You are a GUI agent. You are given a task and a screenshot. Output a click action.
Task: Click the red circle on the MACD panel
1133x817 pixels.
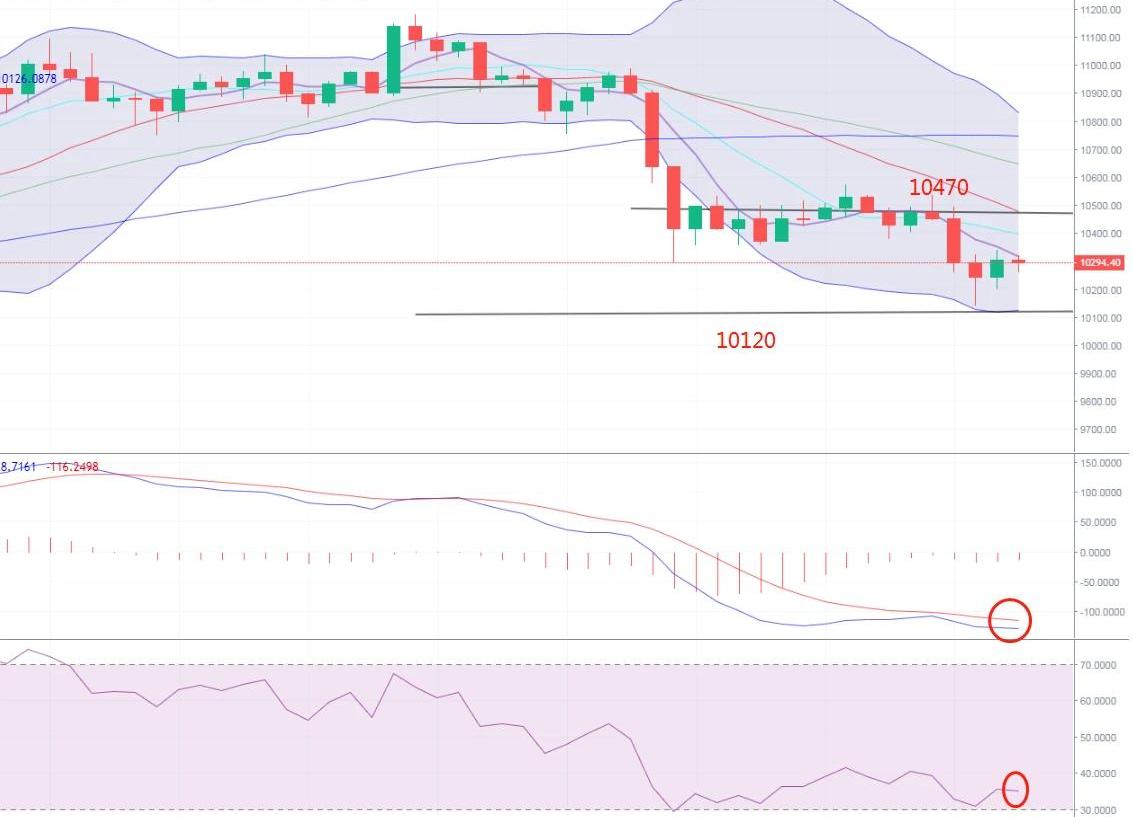pos(1009,620)
